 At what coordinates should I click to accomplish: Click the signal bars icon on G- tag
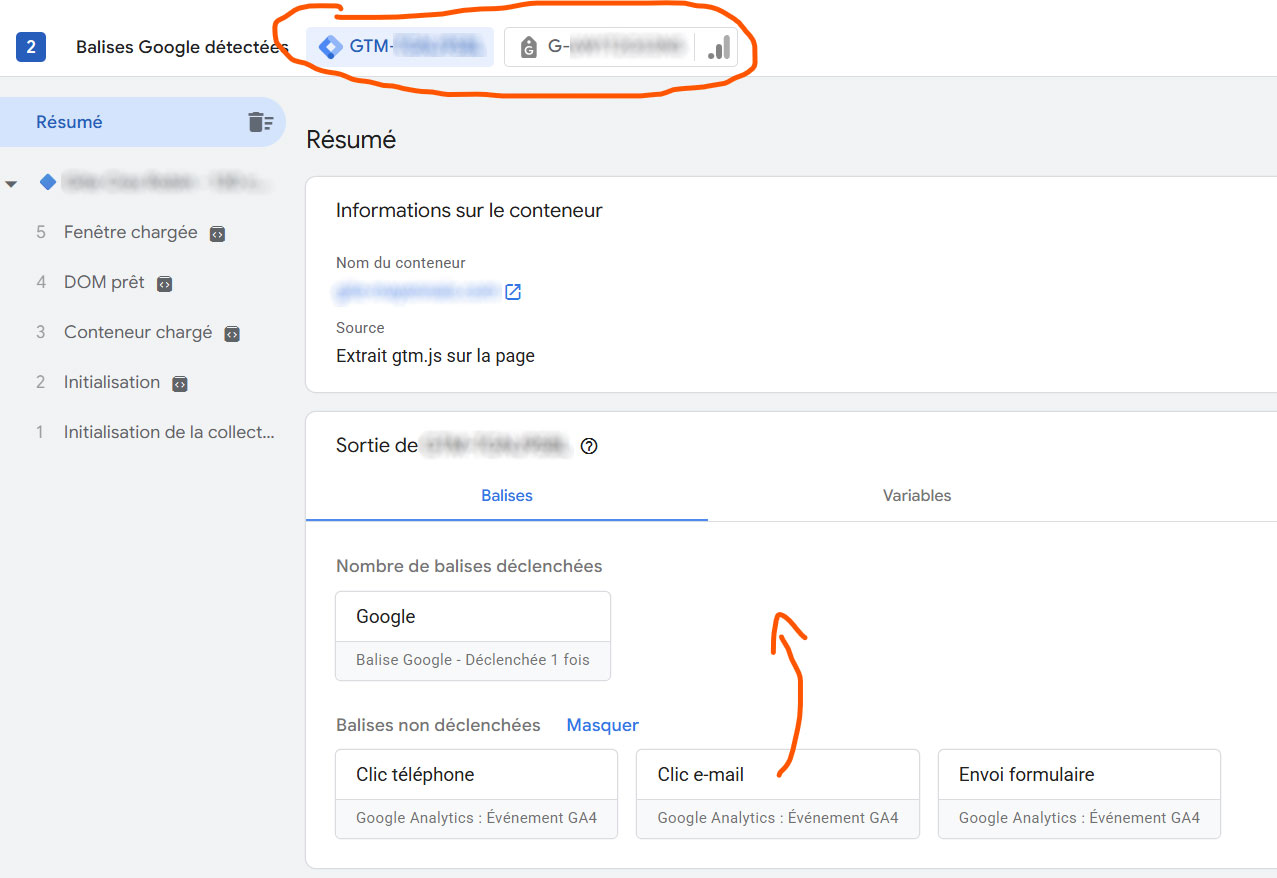(x=718, y=47)
